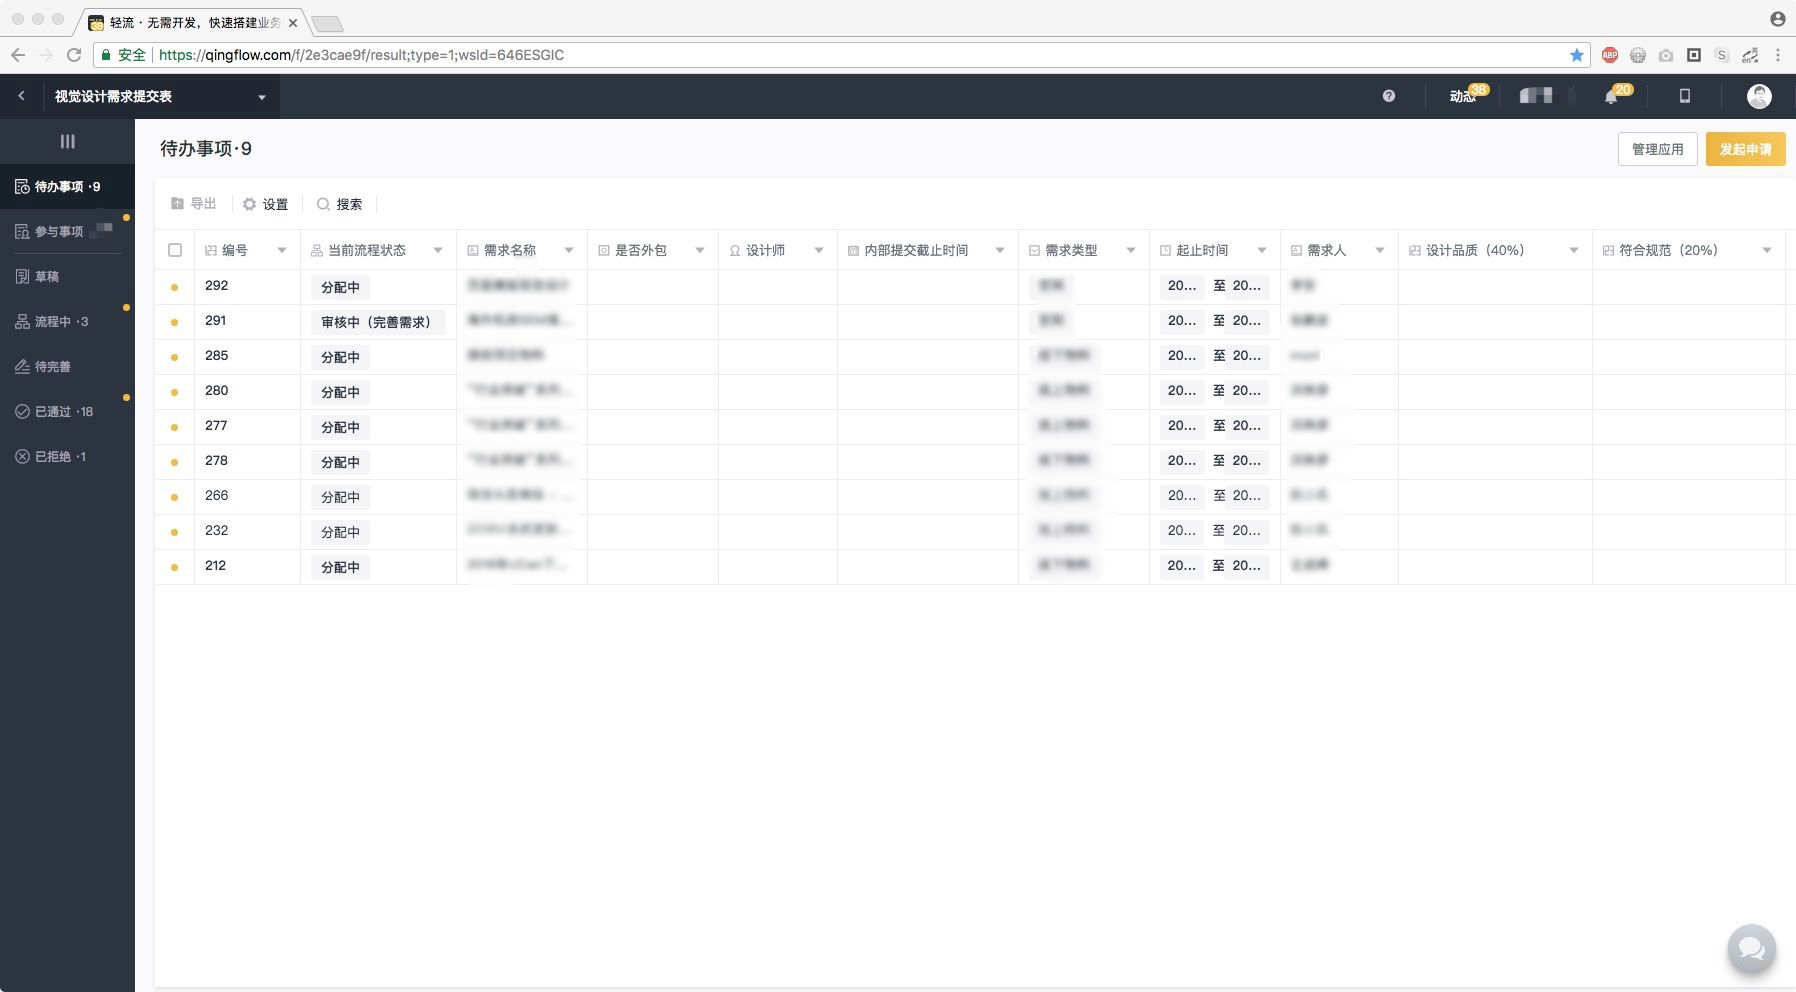Click 管理应用 button
Screen dimensions: 1796x992
click(1657, 149)
